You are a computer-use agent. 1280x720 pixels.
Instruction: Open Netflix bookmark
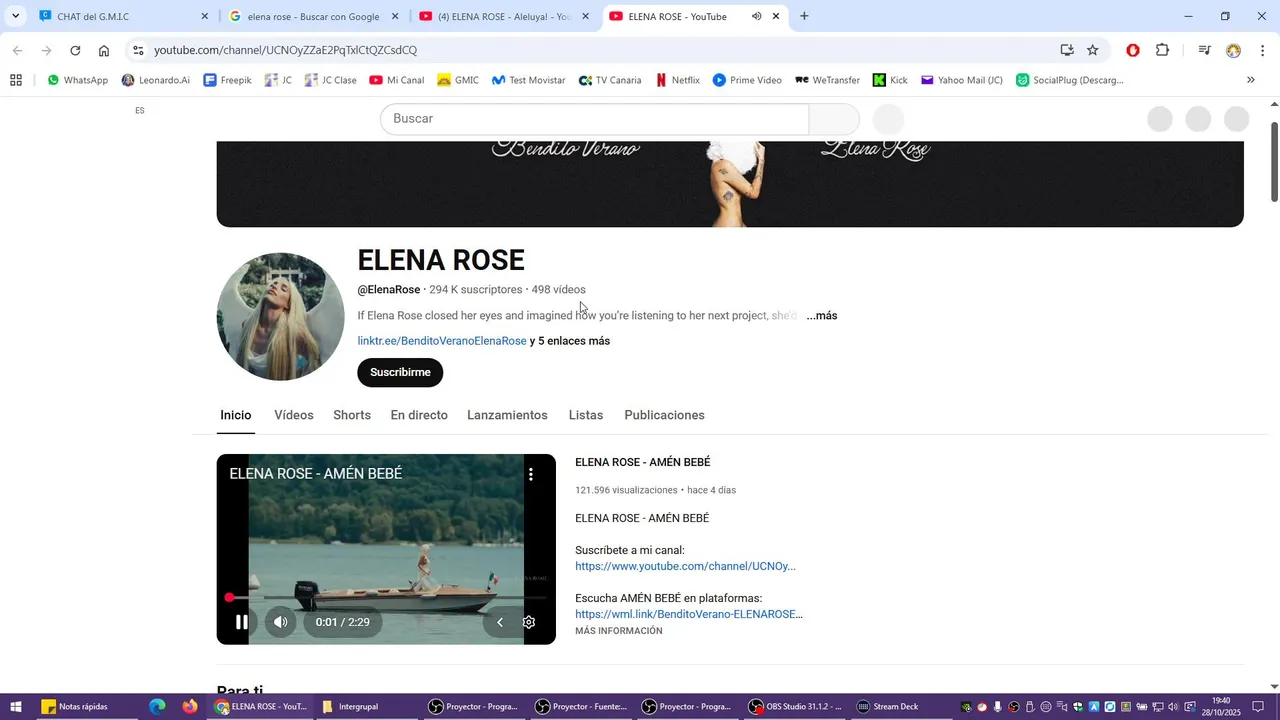click(x=677, y=80)
